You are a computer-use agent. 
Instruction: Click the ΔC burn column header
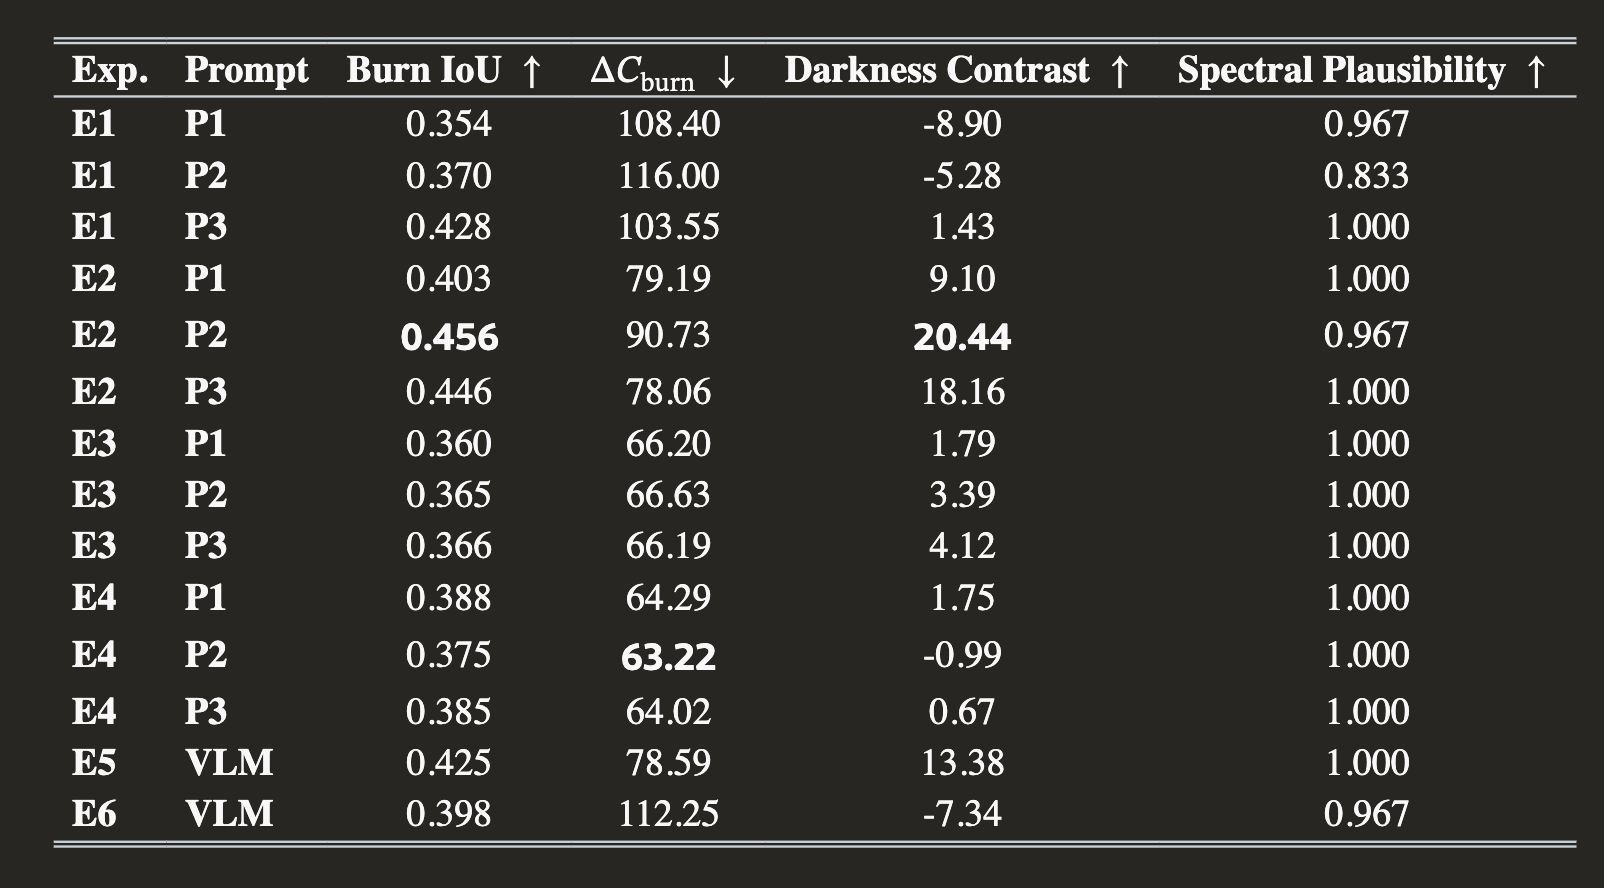(x=664, y=72)
